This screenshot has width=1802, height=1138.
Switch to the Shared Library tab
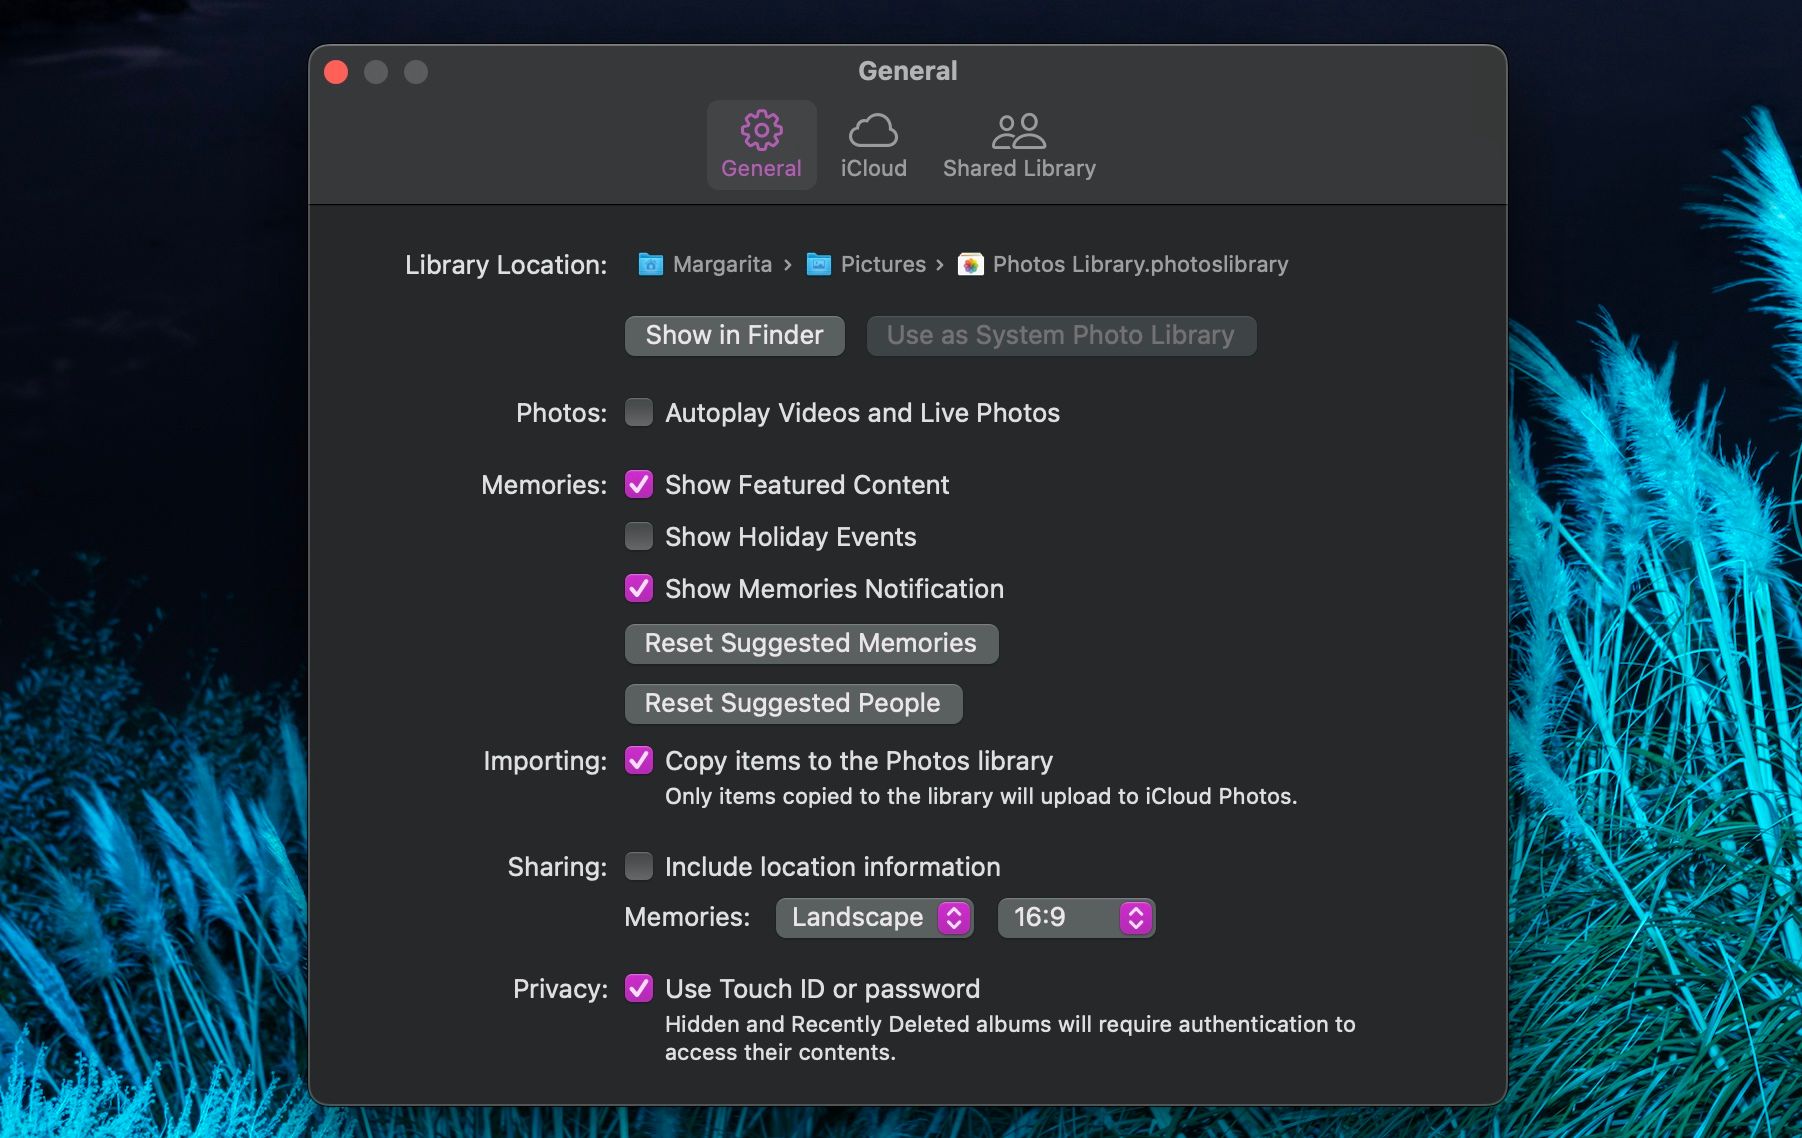coord(1017,145)
